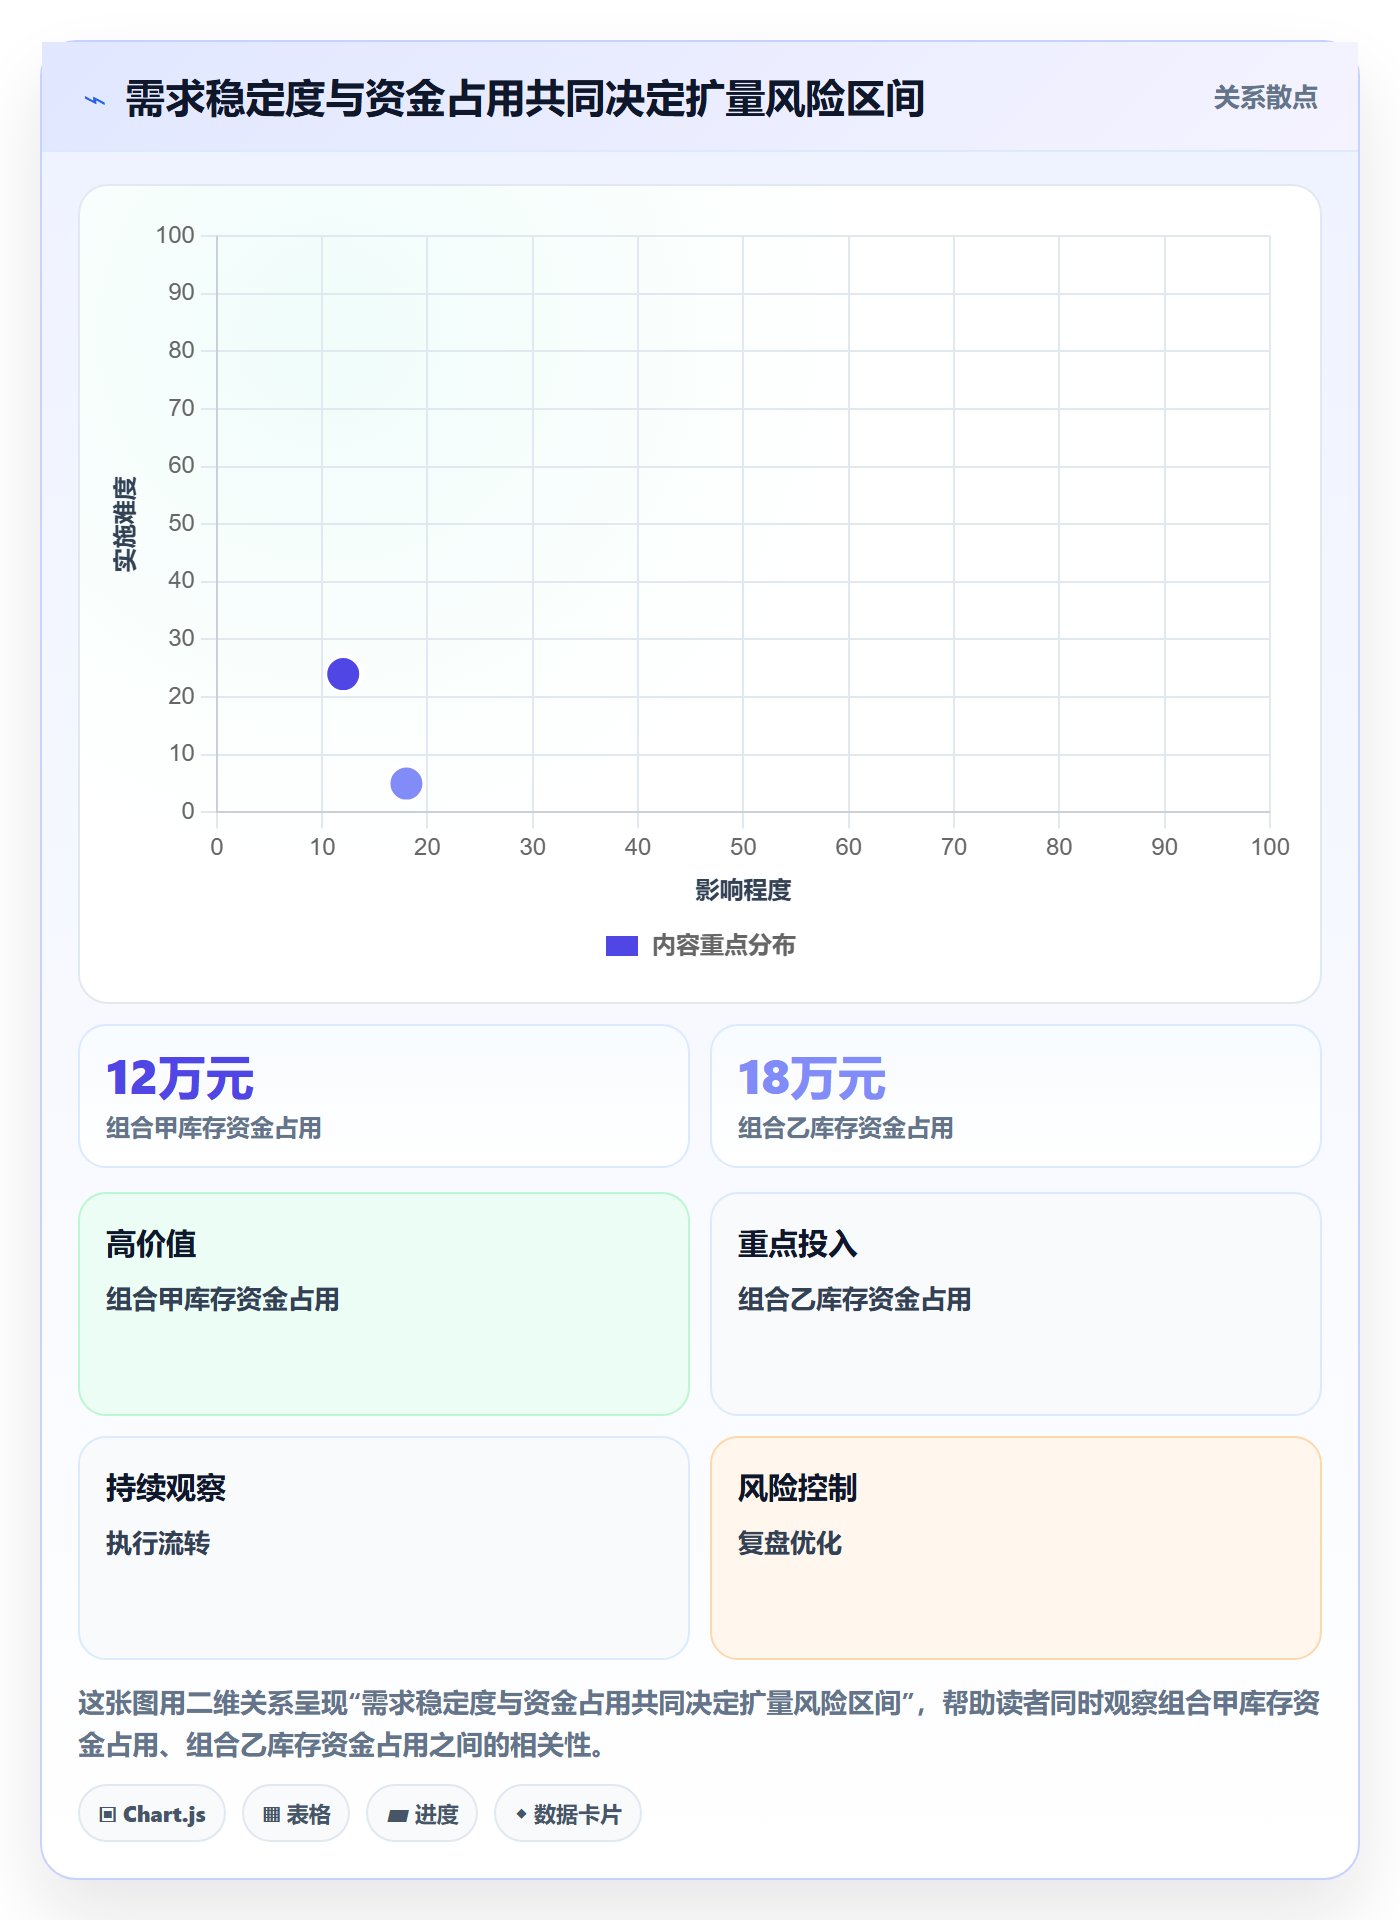Select the 18万元 data card
This screenshot has height=1920, width=1400.
click(1016, 1096)
